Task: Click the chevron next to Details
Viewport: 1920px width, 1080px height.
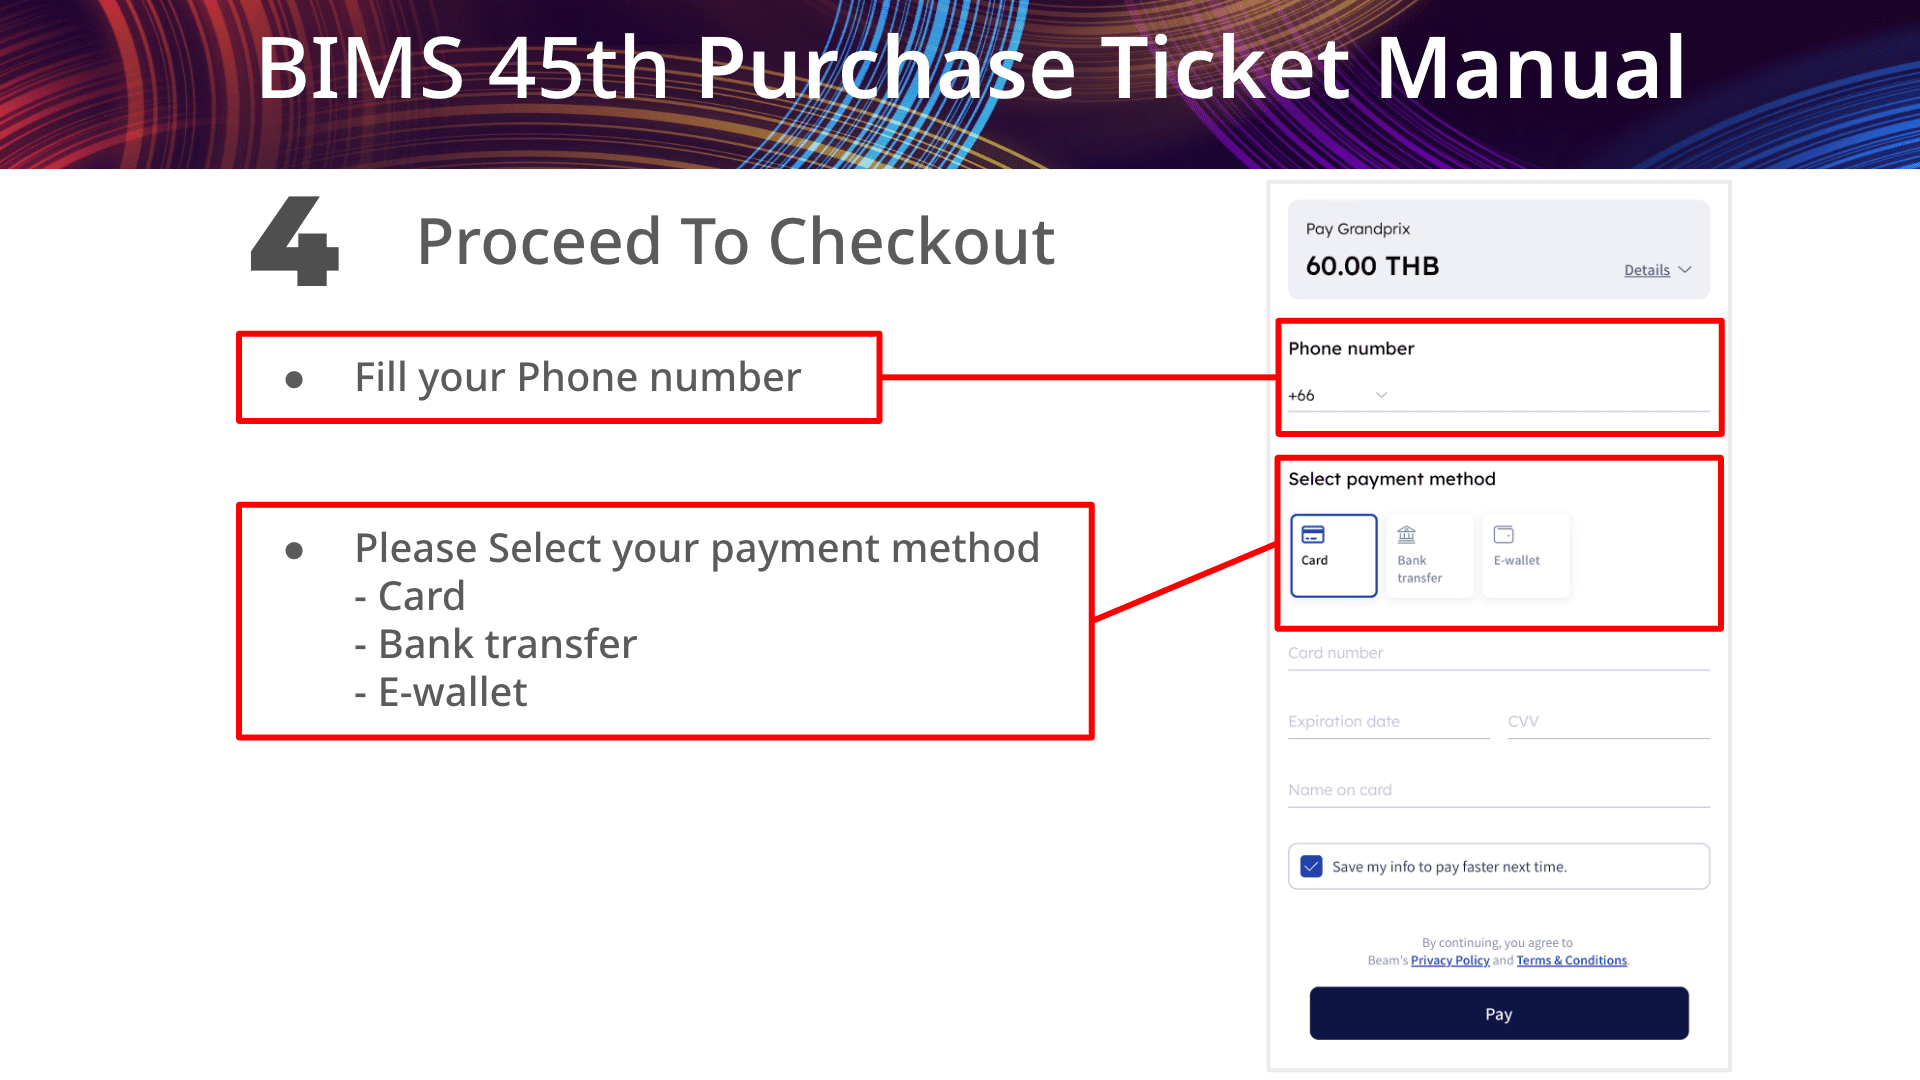Action: pos(1686,269)
